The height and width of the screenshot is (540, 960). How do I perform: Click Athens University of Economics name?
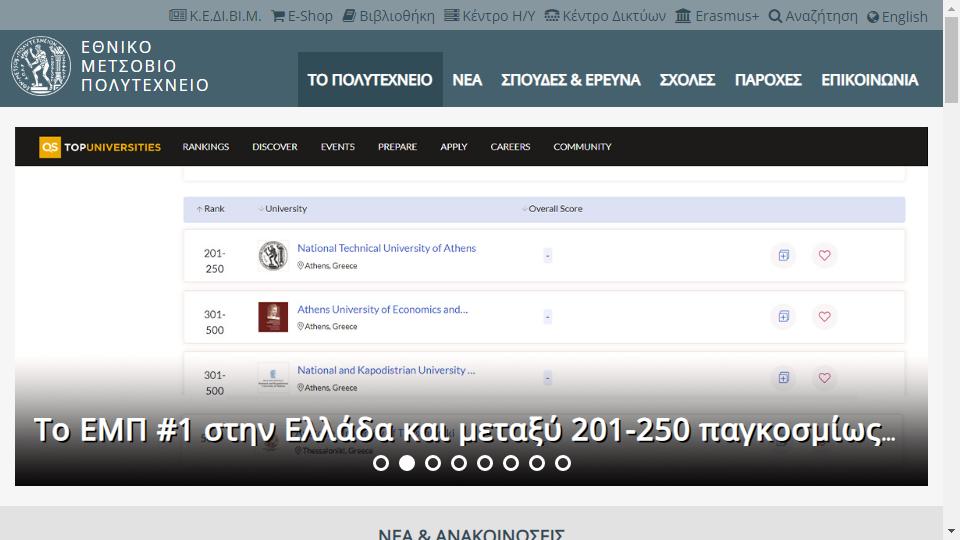[x=382, y=309]
